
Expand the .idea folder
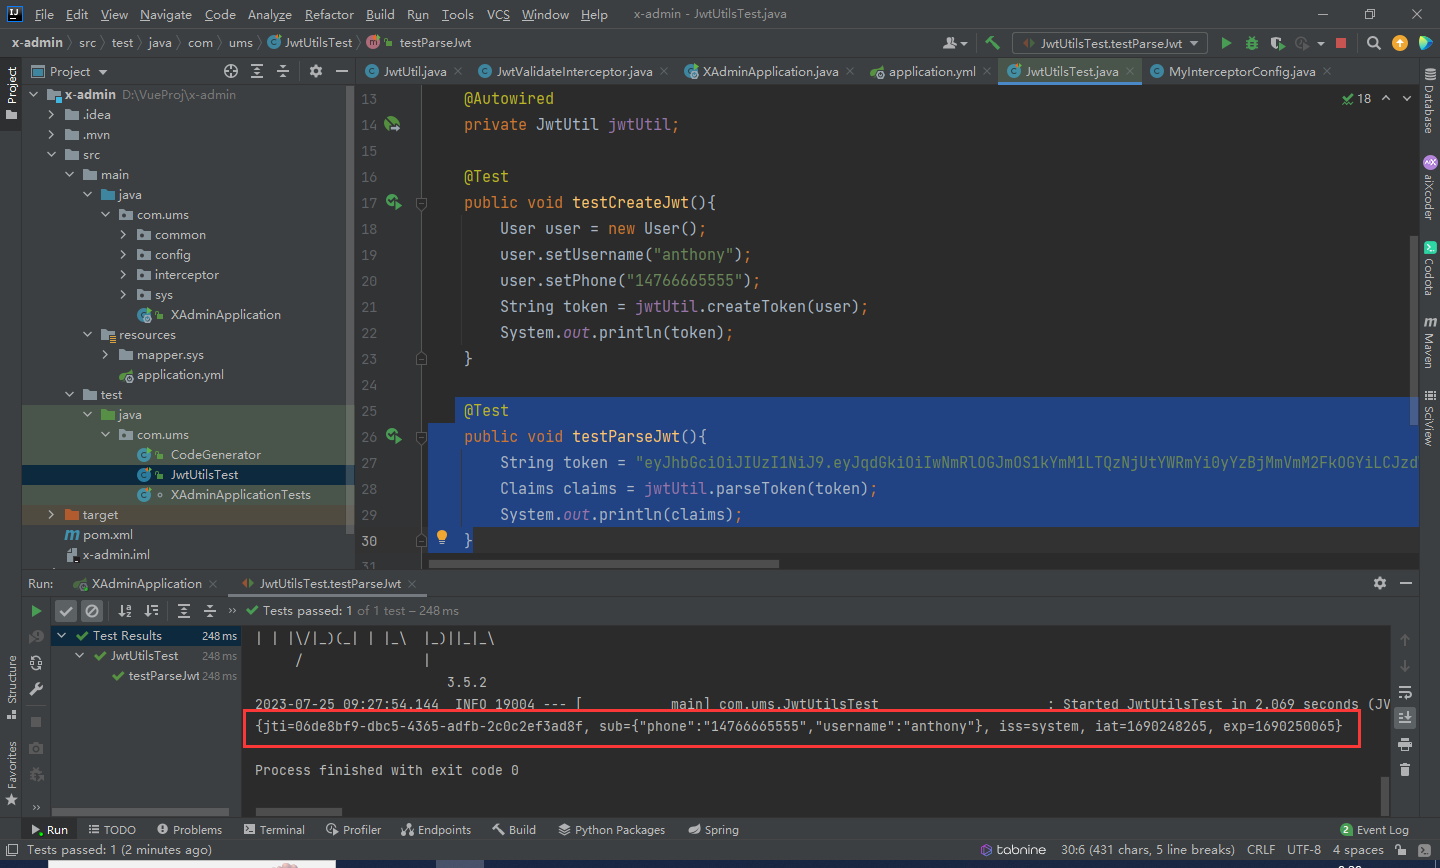click(51, 115)
